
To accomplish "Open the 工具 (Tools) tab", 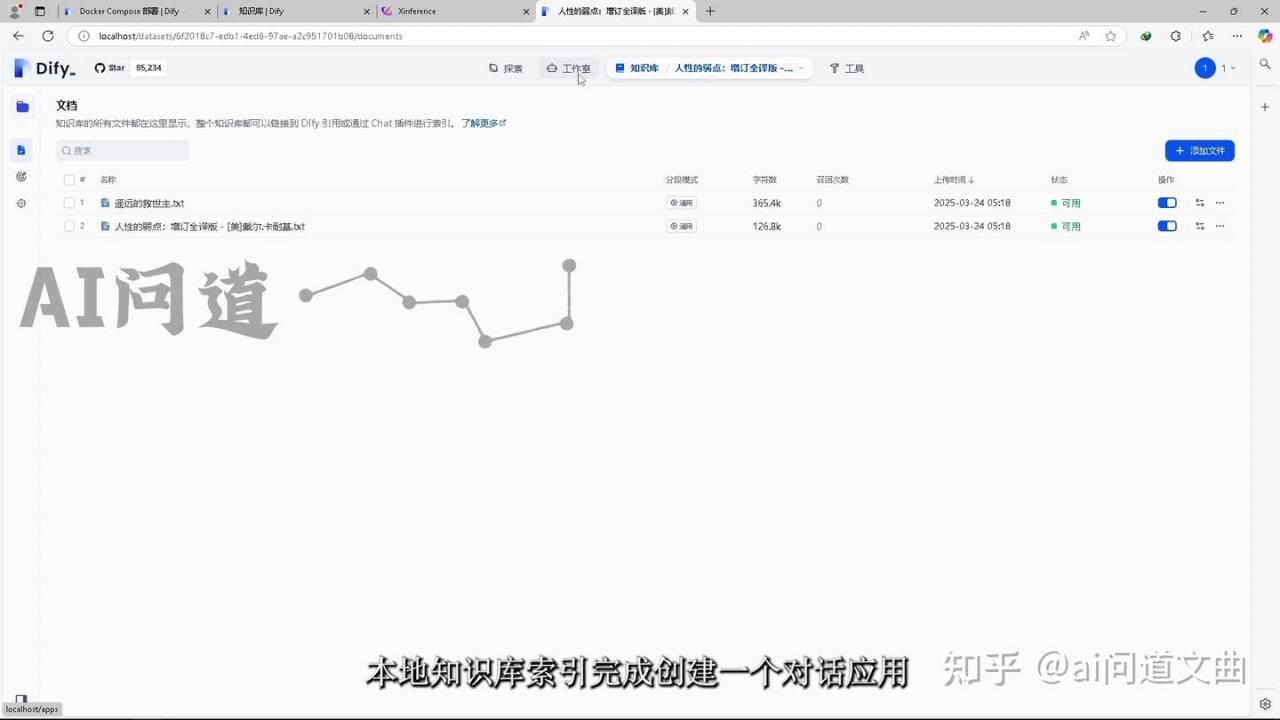I will click(847, 68).
